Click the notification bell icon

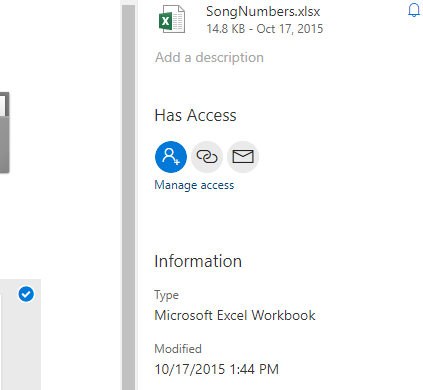point(414,10)
